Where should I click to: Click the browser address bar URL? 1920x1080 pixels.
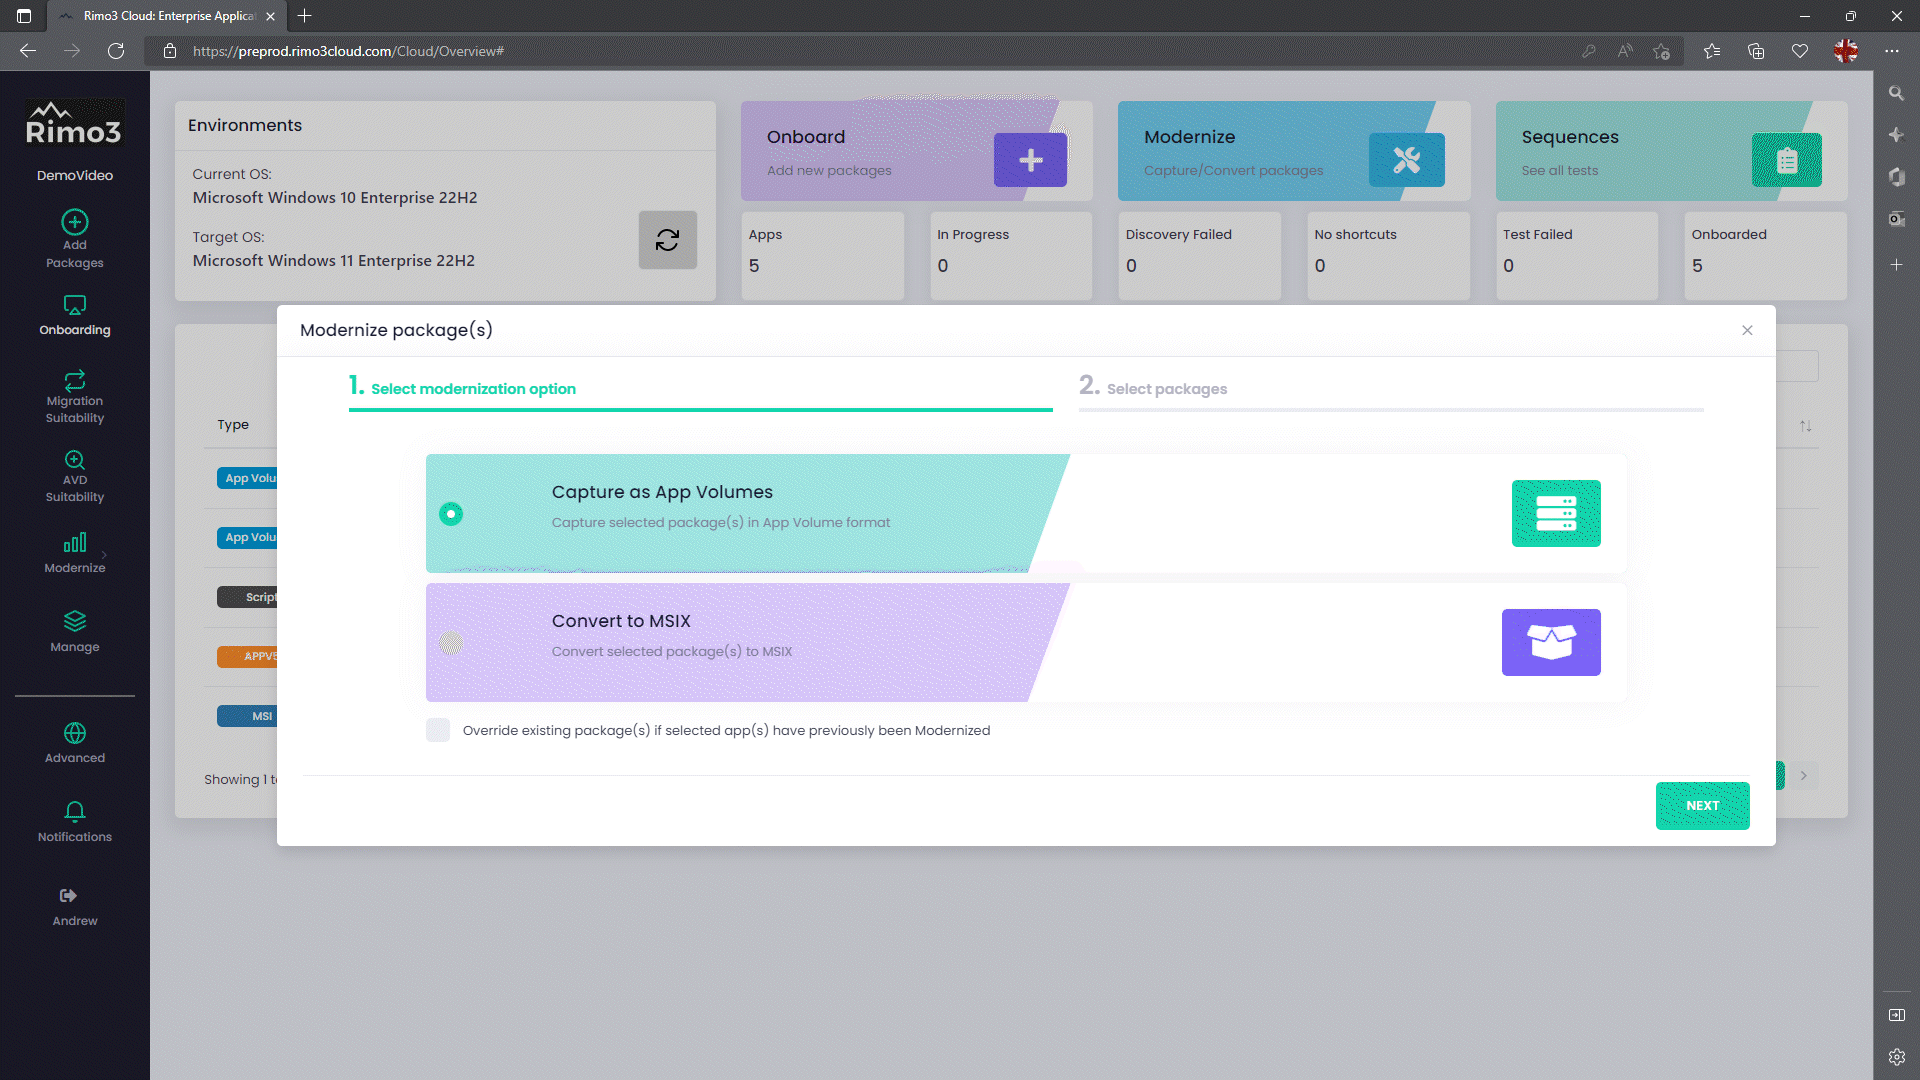(x=348, y=51)
